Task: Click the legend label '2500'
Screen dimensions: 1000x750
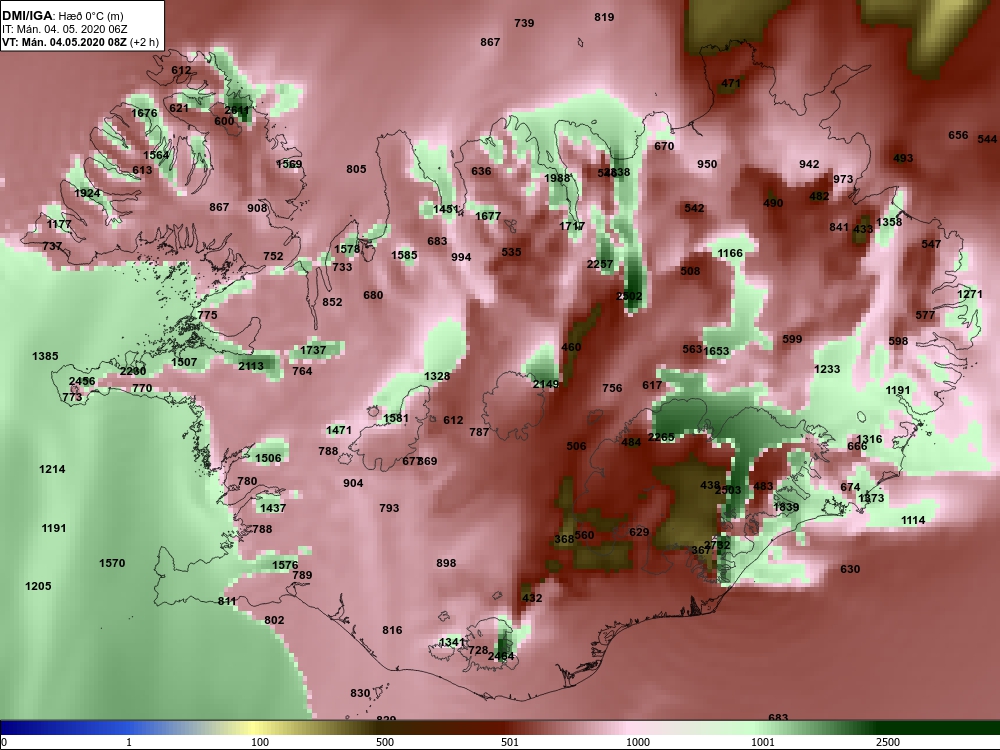Action: (888, 742)
